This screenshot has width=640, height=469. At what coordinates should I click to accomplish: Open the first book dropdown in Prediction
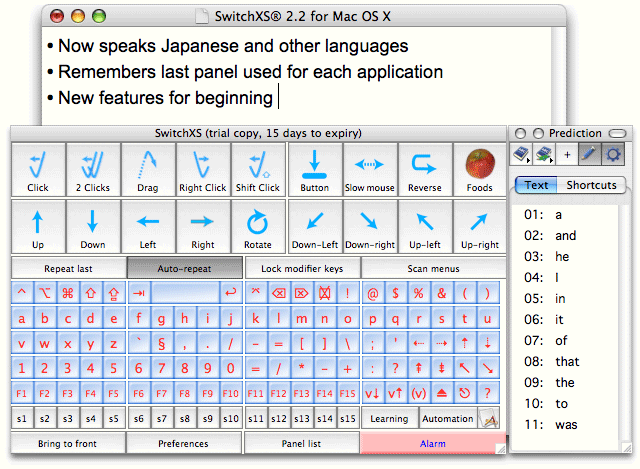[x=522, y=154]
